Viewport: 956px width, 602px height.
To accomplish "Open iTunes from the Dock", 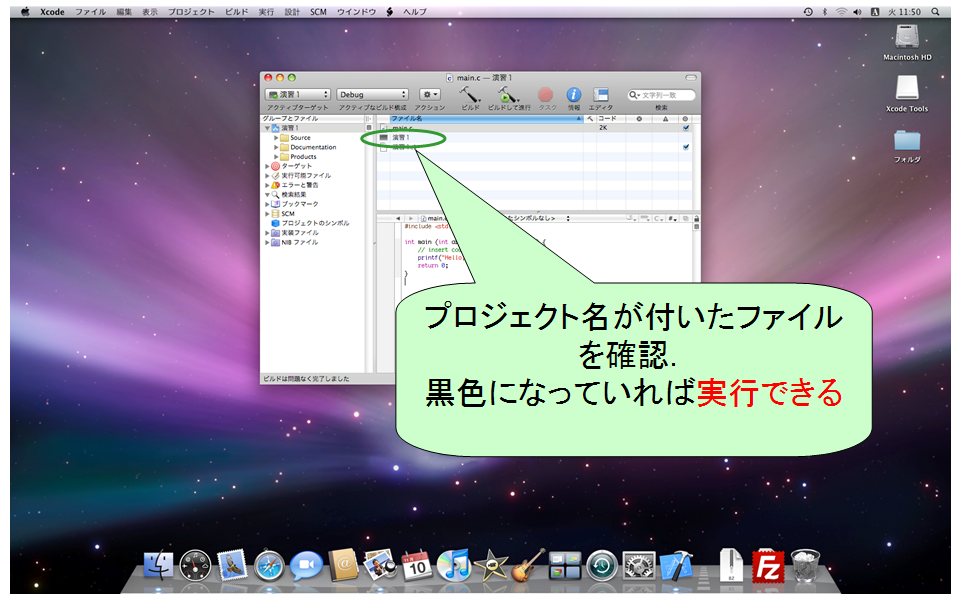I will point(454,565).
